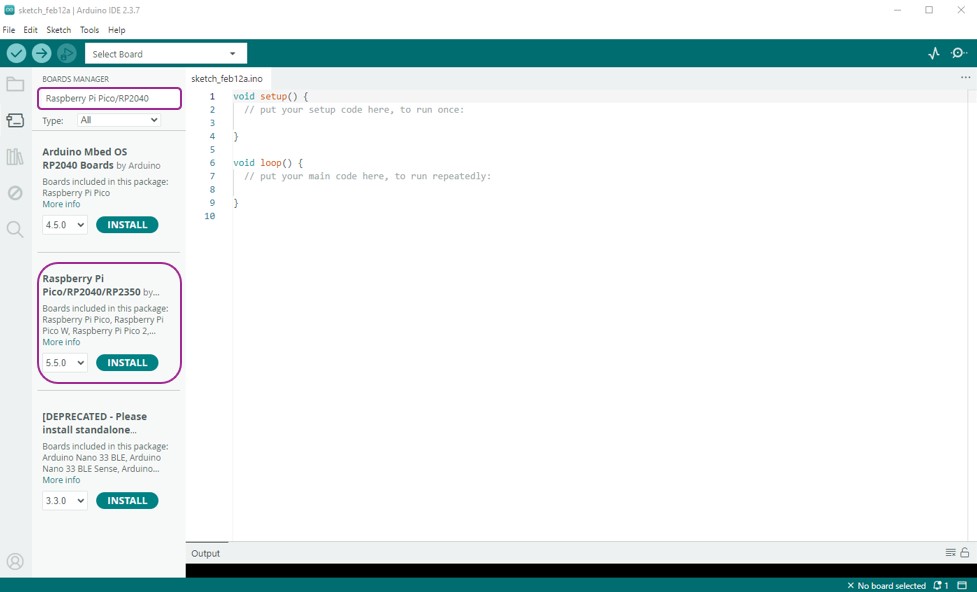Open the Serial Monitor
The width and height of the screenshot is (977, 592).
pos(959,54)
